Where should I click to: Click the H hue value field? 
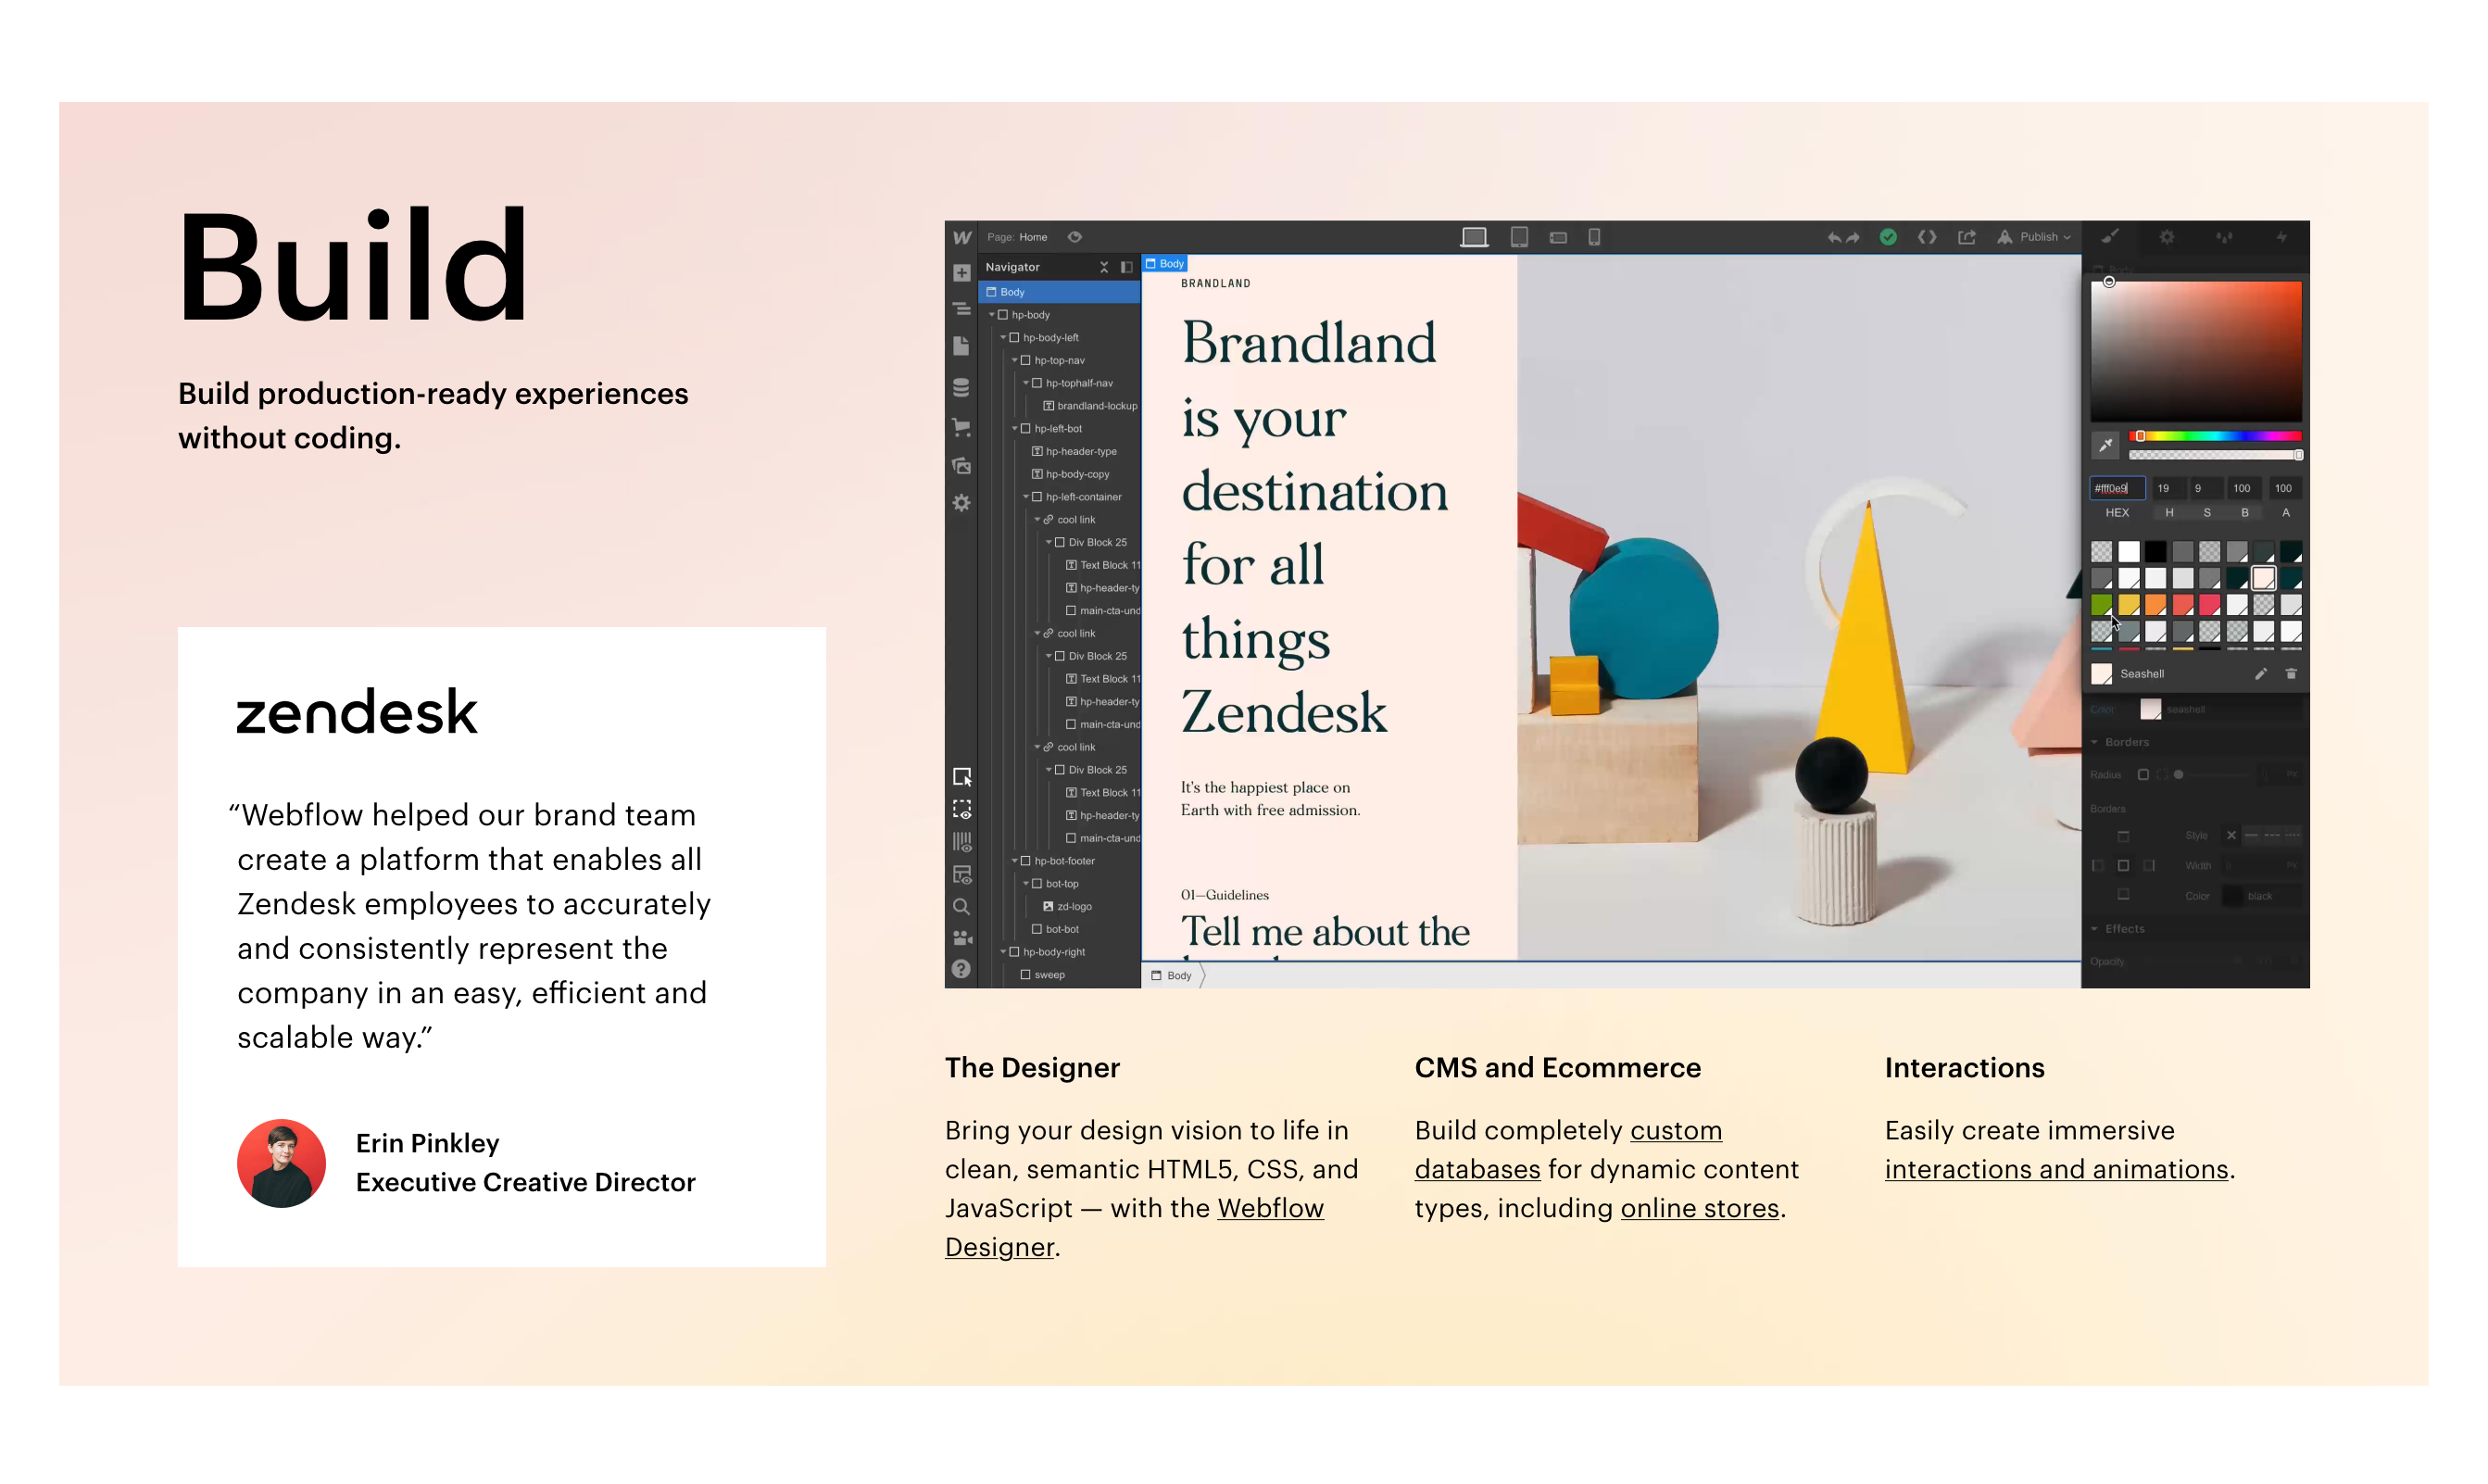coord(2168,489)
